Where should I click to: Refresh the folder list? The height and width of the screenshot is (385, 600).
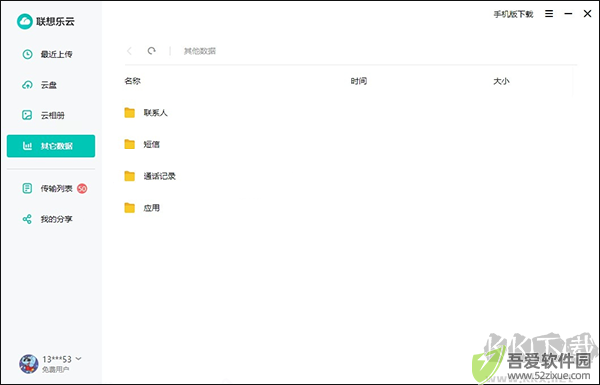tap(152, 51)
